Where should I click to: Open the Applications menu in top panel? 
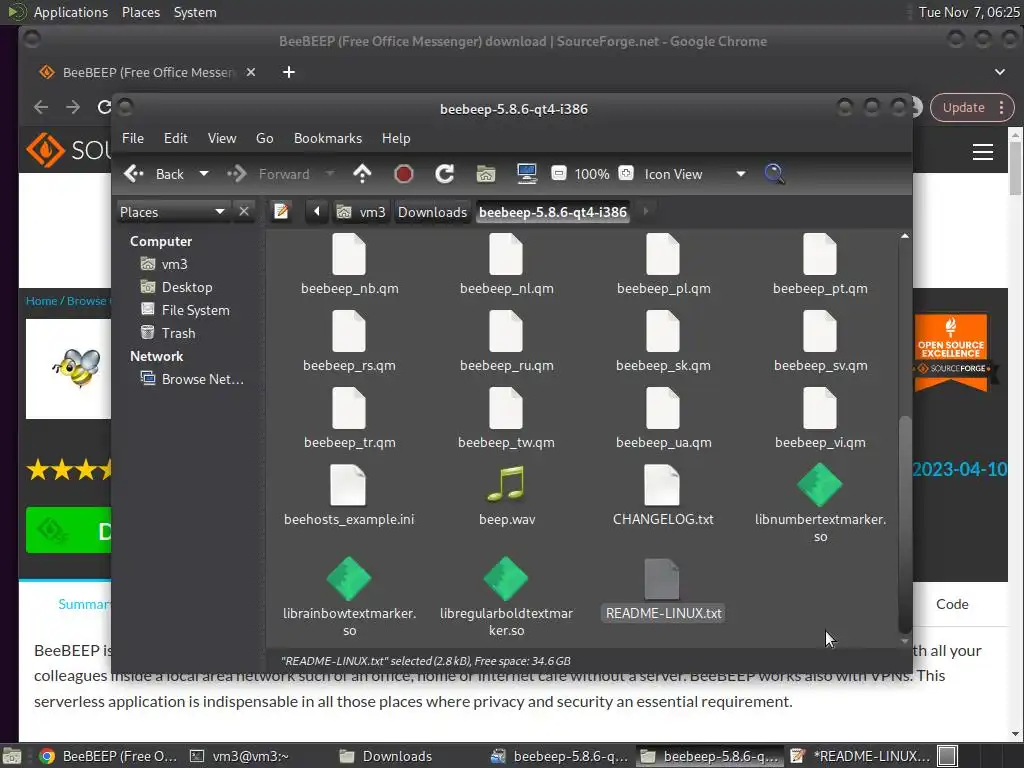pos(71,12)
